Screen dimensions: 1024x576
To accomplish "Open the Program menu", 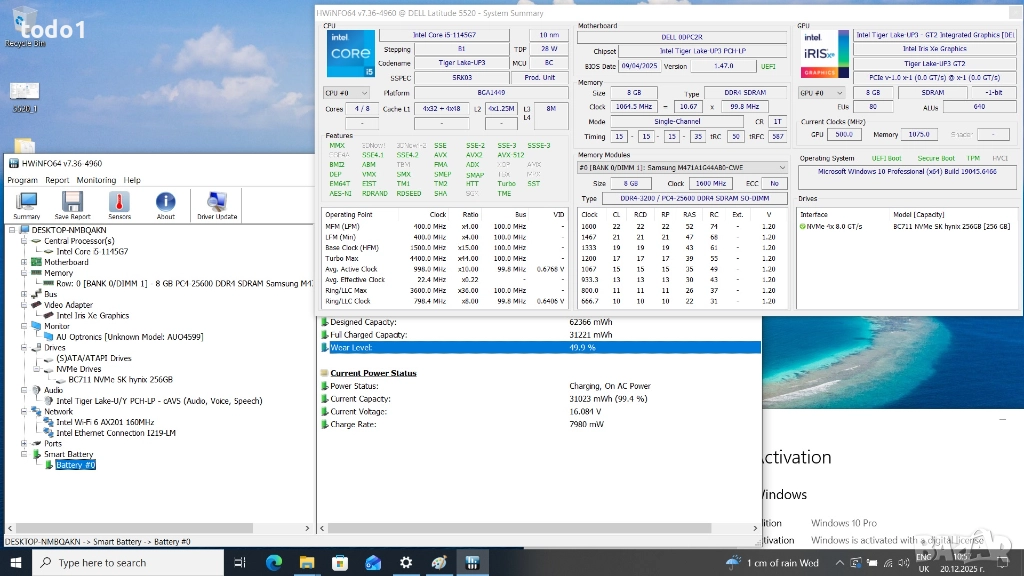I will tap(22, 180).
